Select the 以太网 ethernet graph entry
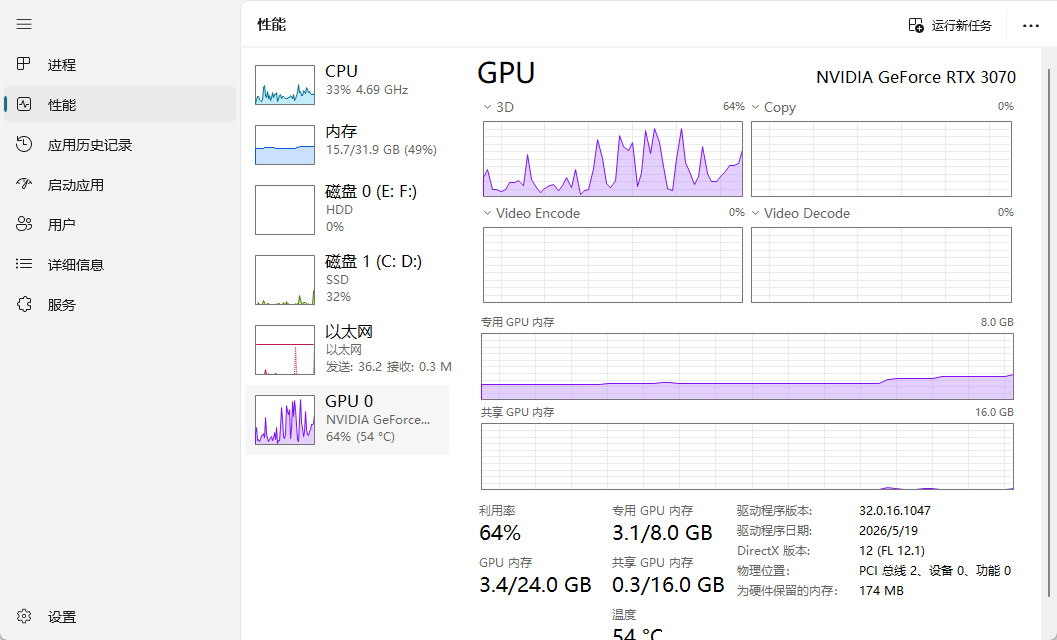Screen dimensions: 1057x640 click(x=346, y=349)
